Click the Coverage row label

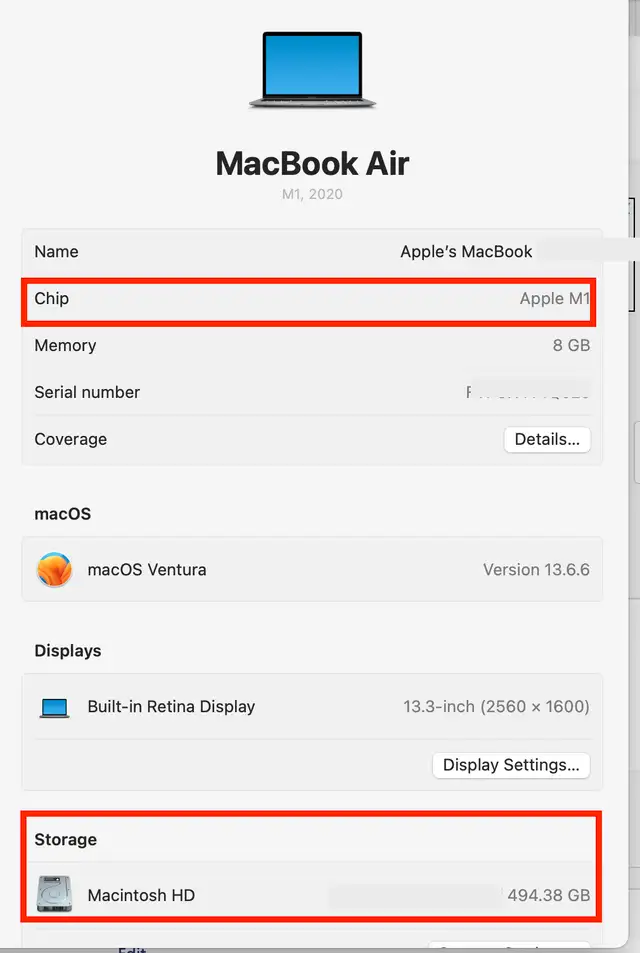tap(71, 439)
